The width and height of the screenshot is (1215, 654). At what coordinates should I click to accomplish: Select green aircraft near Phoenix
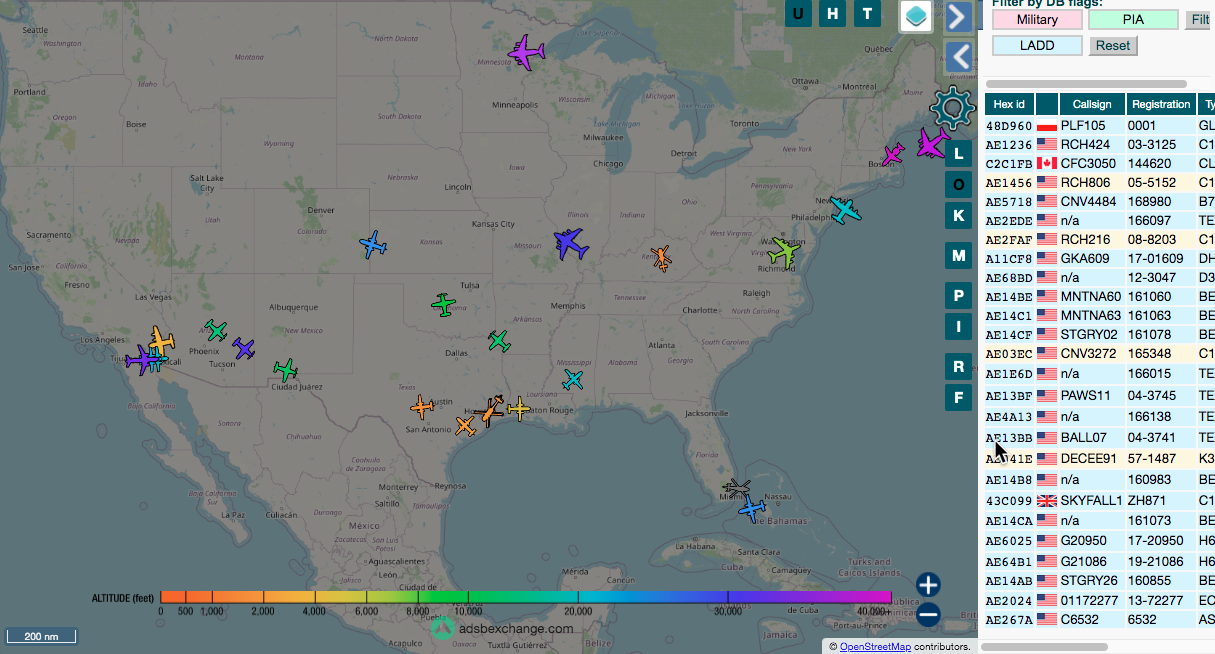click(x=216, y=330)
